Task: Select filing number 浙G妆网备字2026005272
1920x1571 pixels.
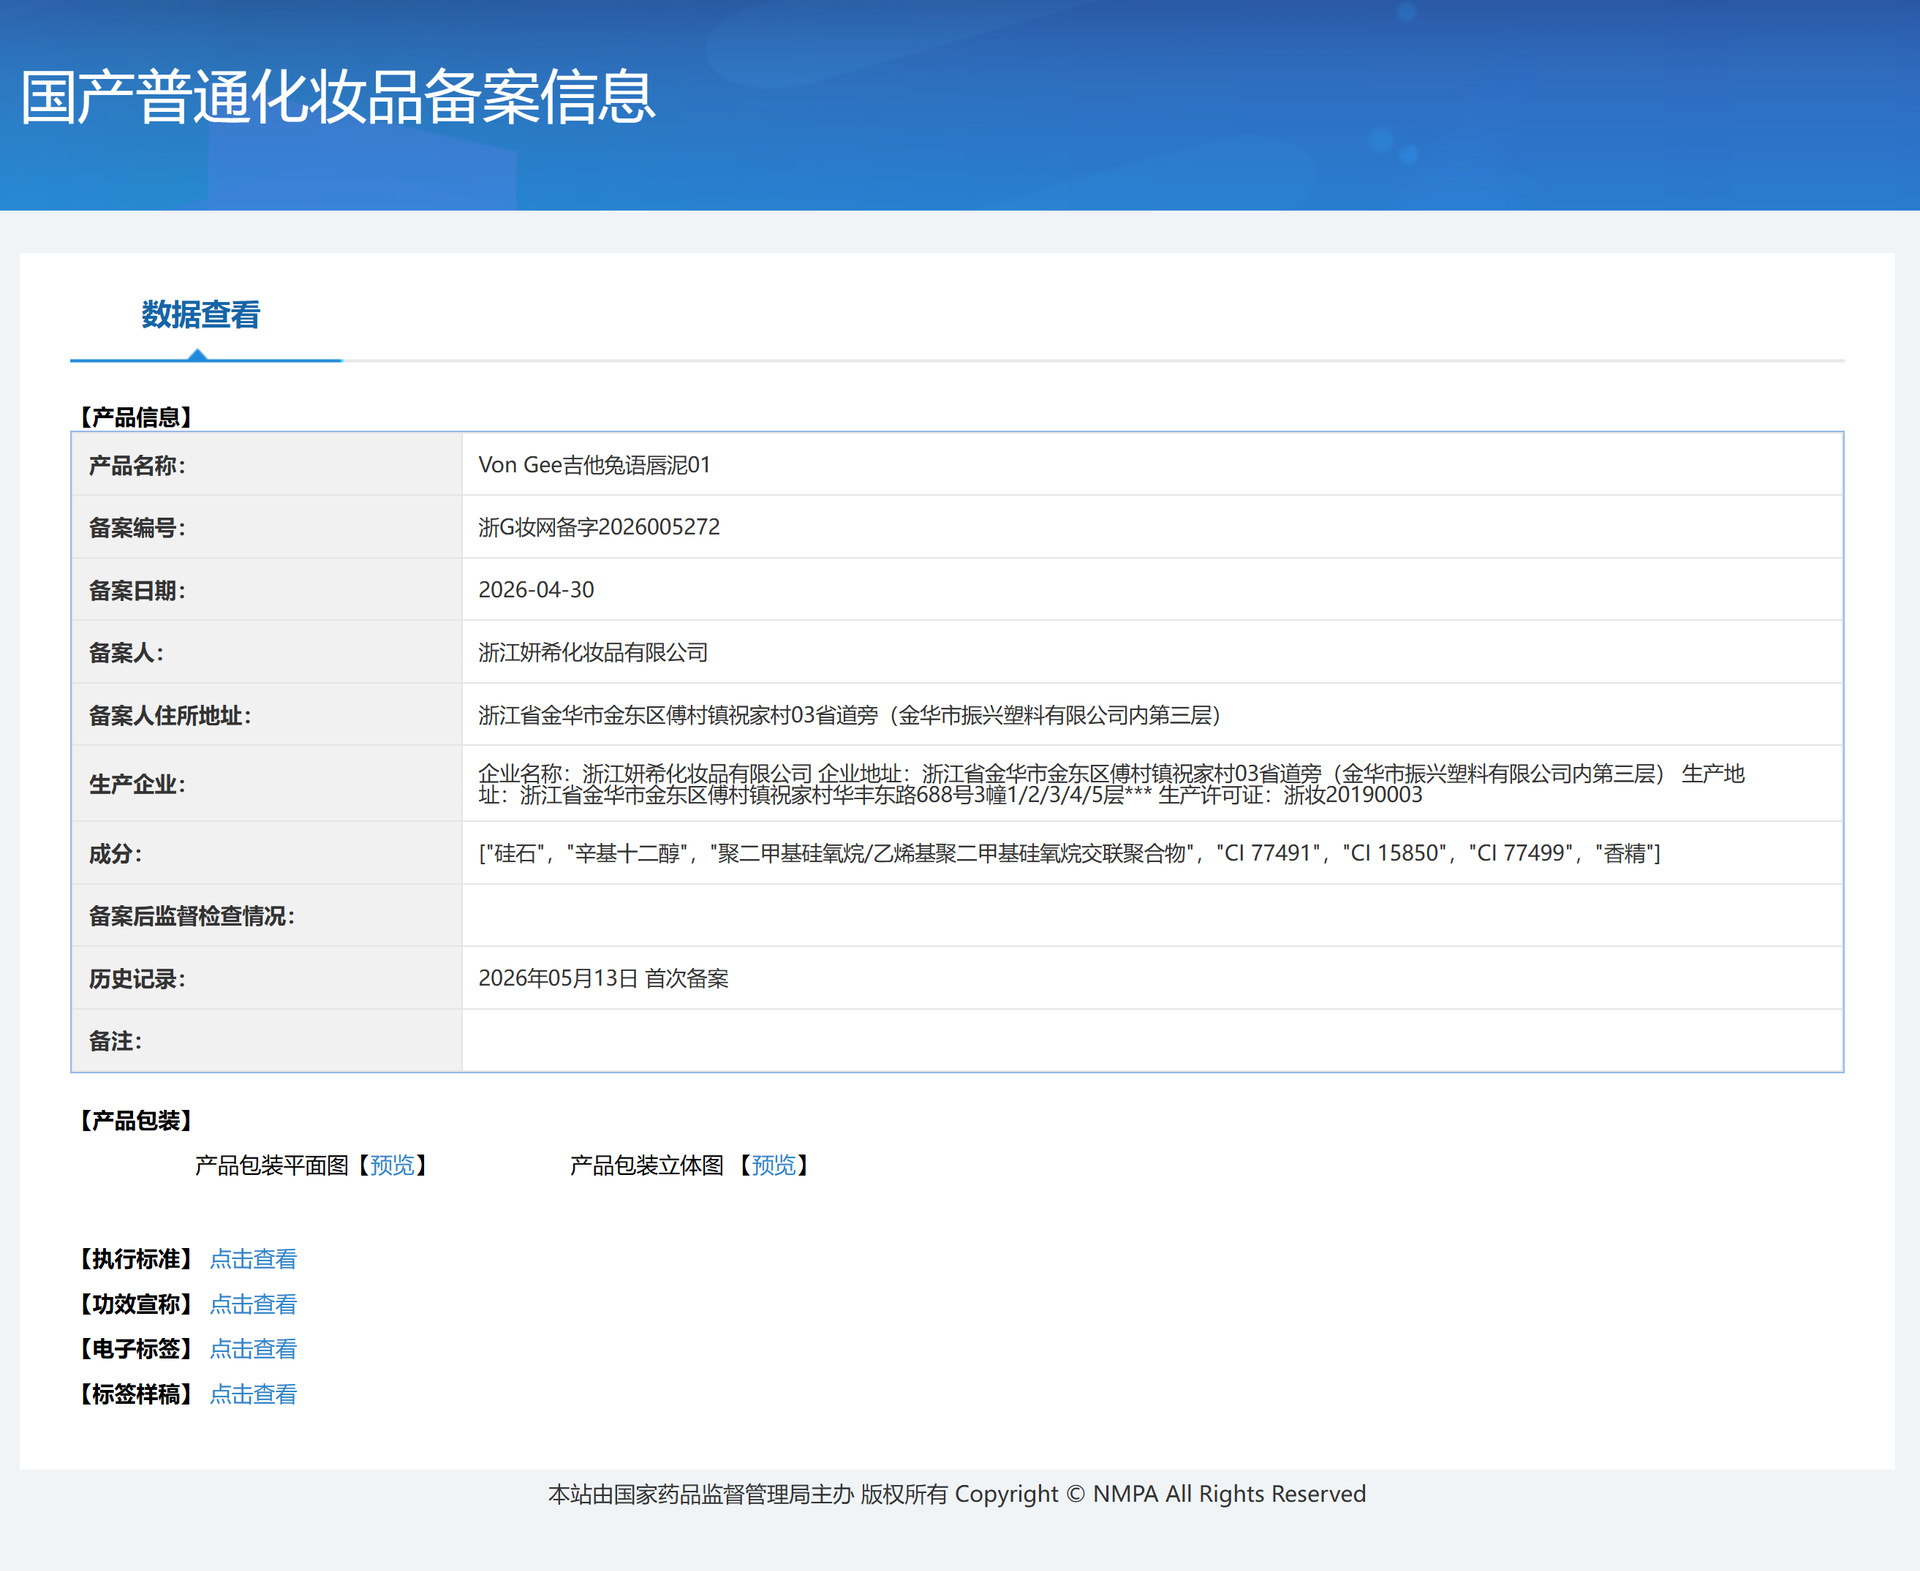Action: 599,527
